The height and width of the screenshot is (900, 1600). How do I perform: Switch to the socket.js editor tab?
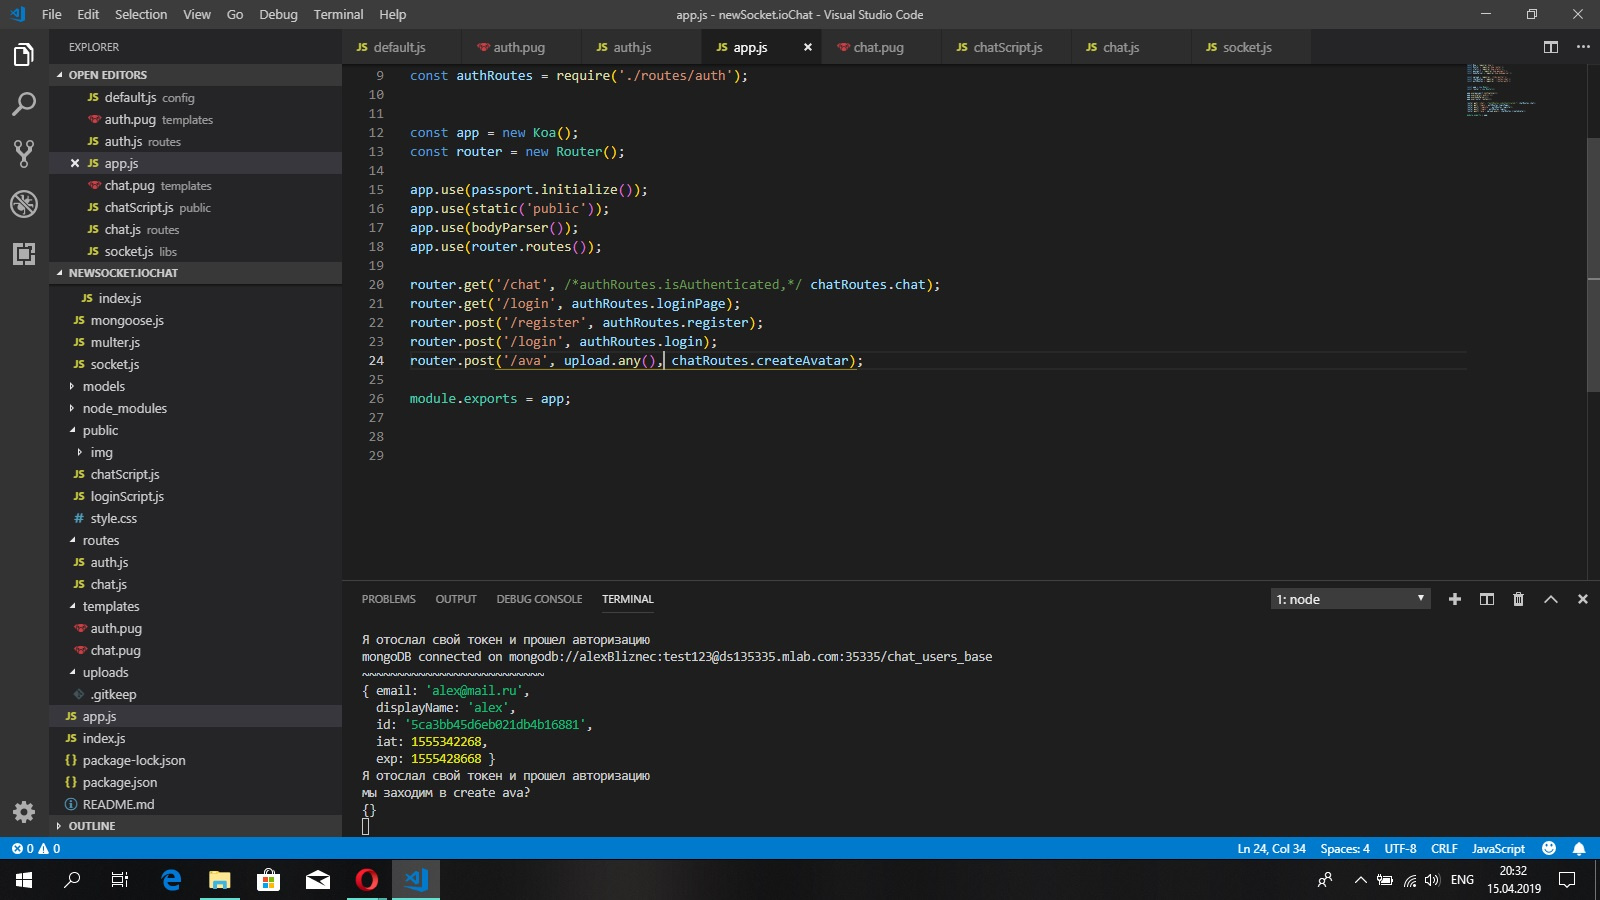click(1249, 47)
